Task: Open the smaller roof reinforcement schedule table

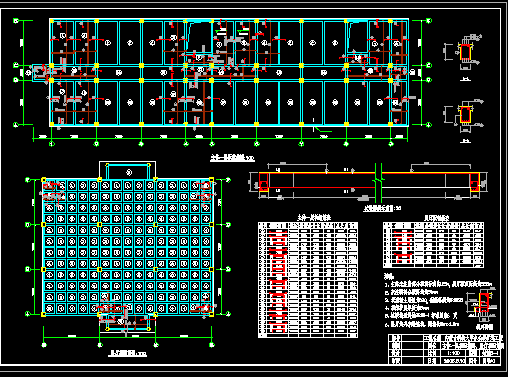Action: coord(433,245)
